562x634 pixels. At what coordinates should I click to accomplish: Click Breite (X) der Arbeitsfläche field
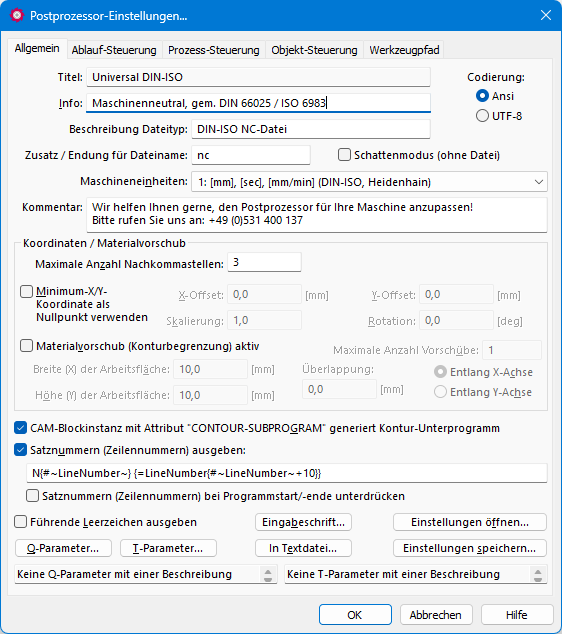coord(210,369)
